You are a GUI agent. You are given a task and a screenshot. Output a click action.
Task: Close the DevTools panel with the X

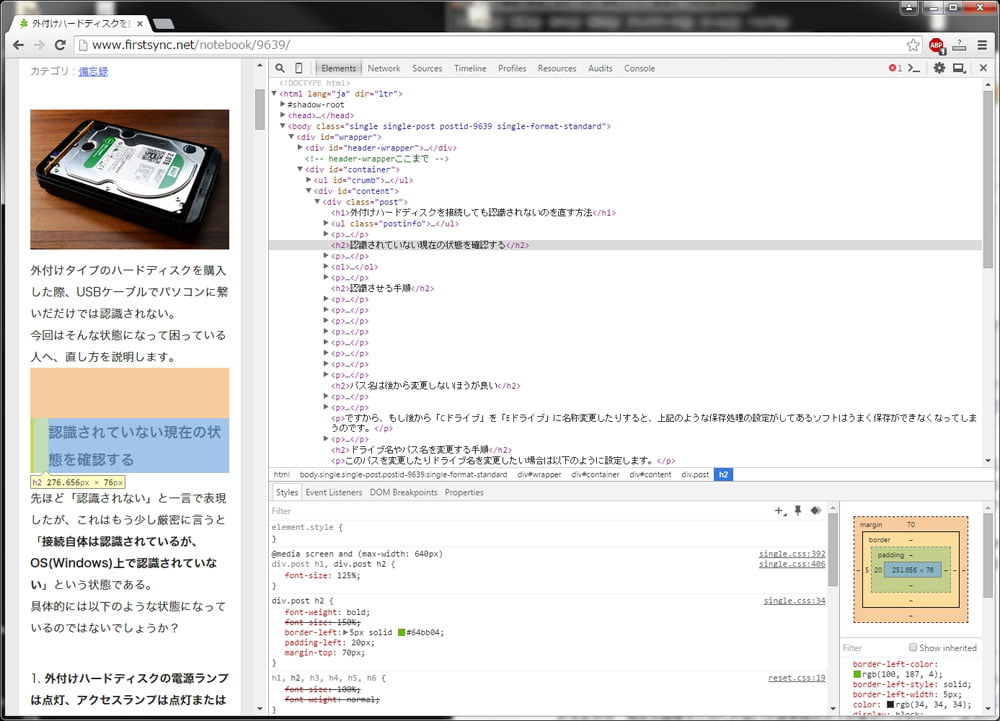(983, 68)
